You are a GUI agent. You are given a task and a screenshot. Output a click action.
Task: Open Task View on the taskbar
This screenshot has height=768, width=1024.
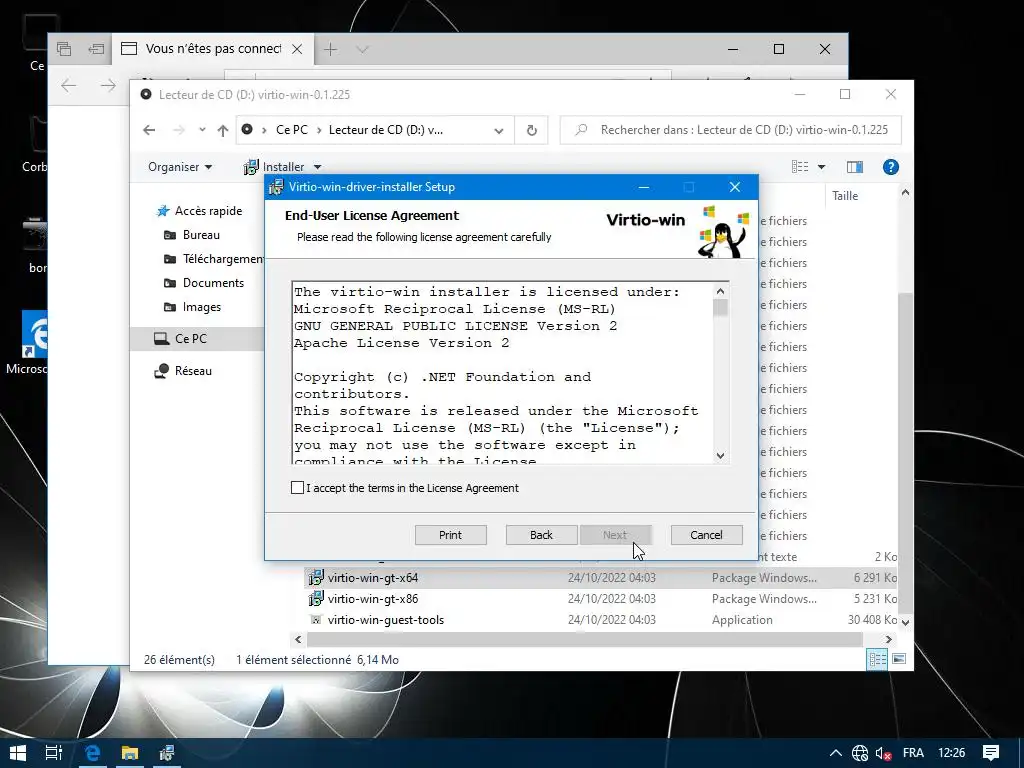point(54,753)
